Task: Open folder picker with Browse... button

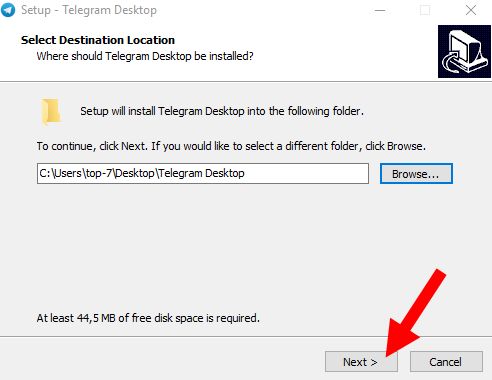Action: pyautogui.click(x=416, y=174)
